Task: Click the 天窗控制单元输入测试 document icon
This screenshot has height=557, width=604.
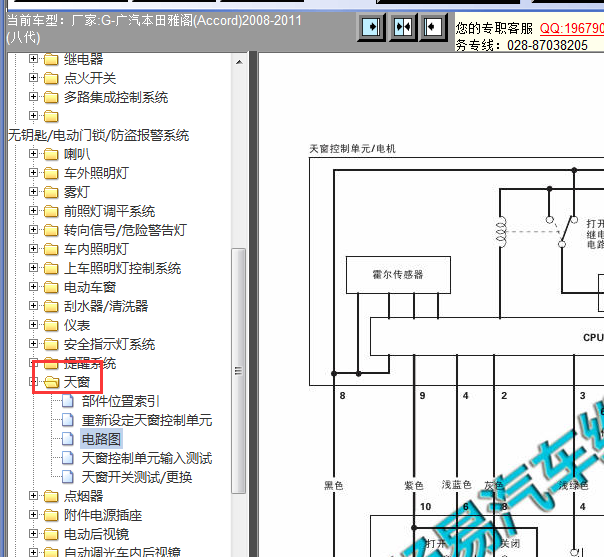Action: tap(68, 458)
